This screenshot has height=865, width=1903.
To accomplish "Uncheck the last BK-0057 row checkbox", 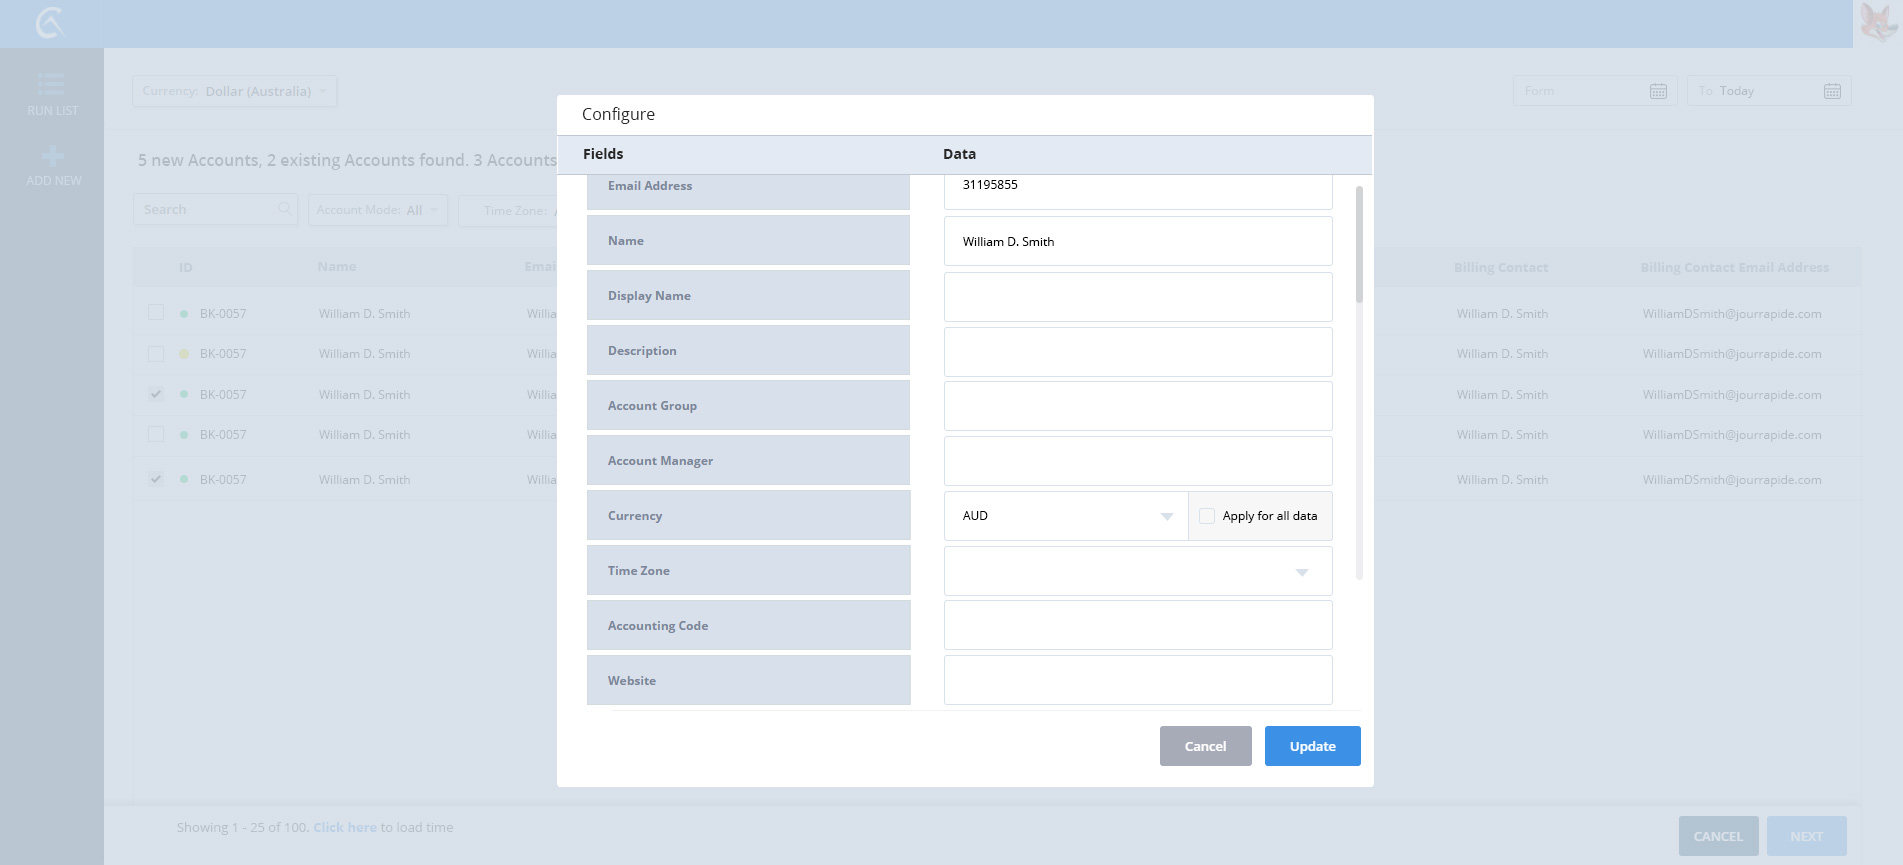I will pyautogui.click(x=156, y=479).
